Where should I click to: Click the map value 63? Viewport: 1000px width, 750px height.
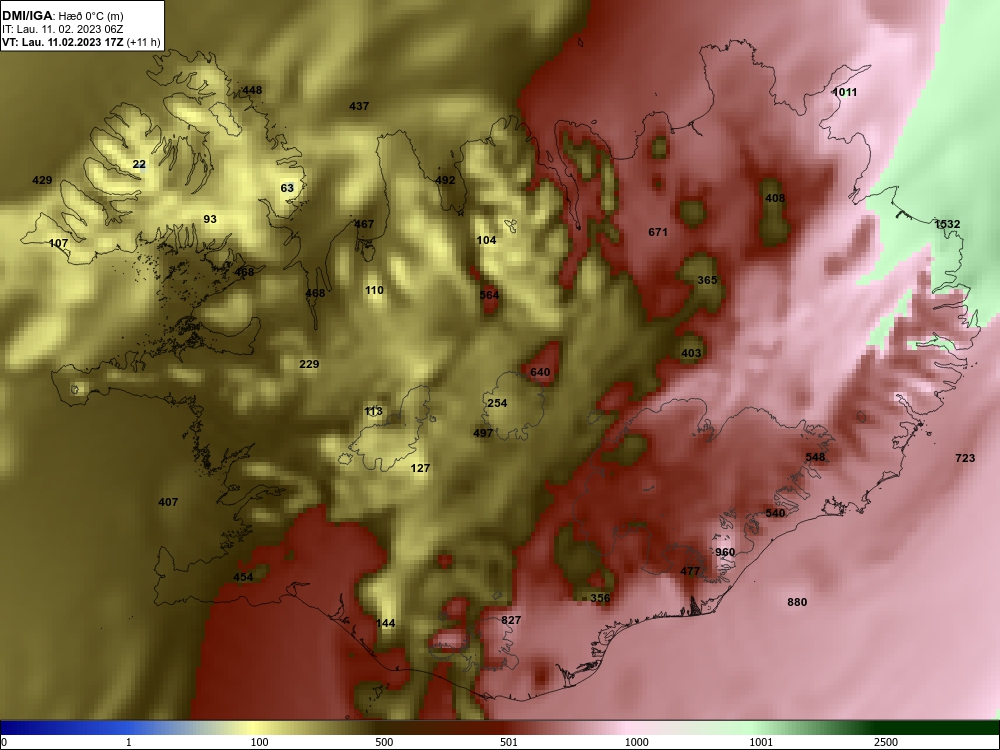point(287,188)
